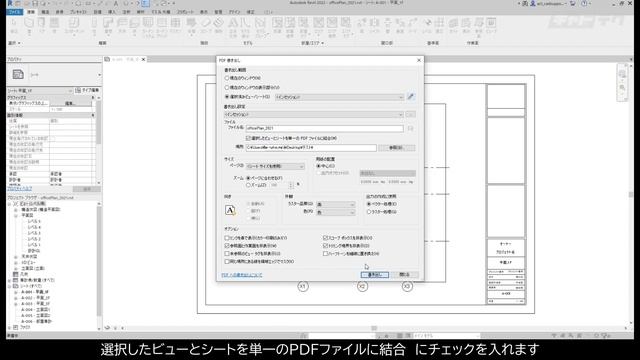Select the Wall tool icon

pyautogui.click(x=29, y=23)
